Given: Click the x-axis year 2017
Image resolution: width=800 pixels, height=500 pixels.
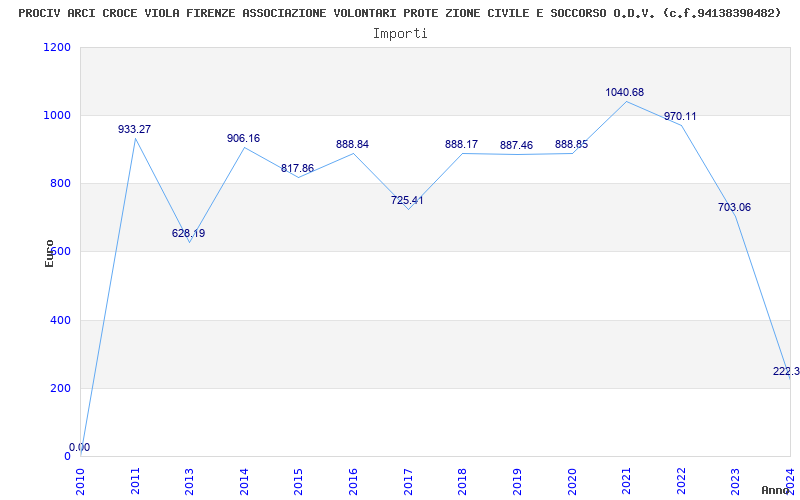Looking at the screenshot, I should point(408,482).
